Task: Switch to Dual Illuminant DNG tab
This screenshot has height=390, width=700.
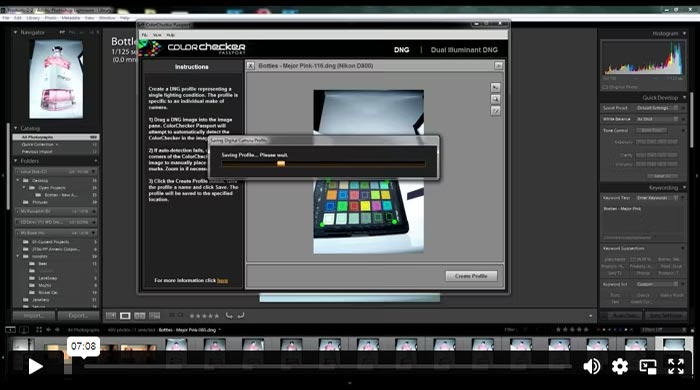Action: click(x=464, y=50)
